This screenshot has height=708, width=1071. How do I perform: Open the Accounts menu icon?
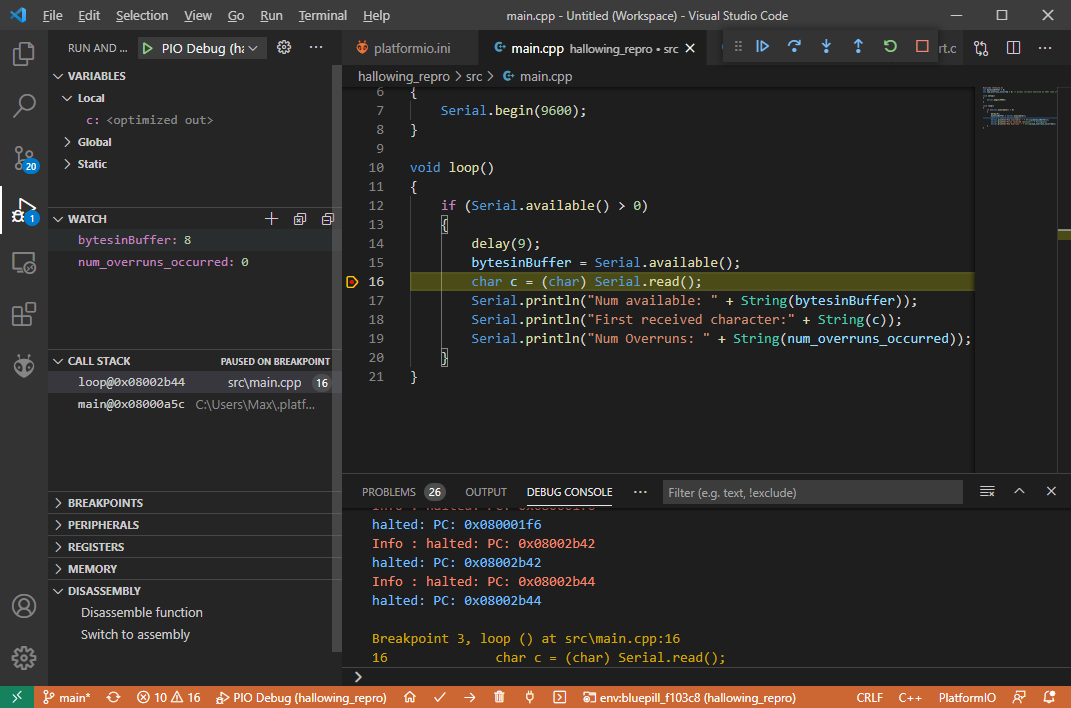click(24, 606)
